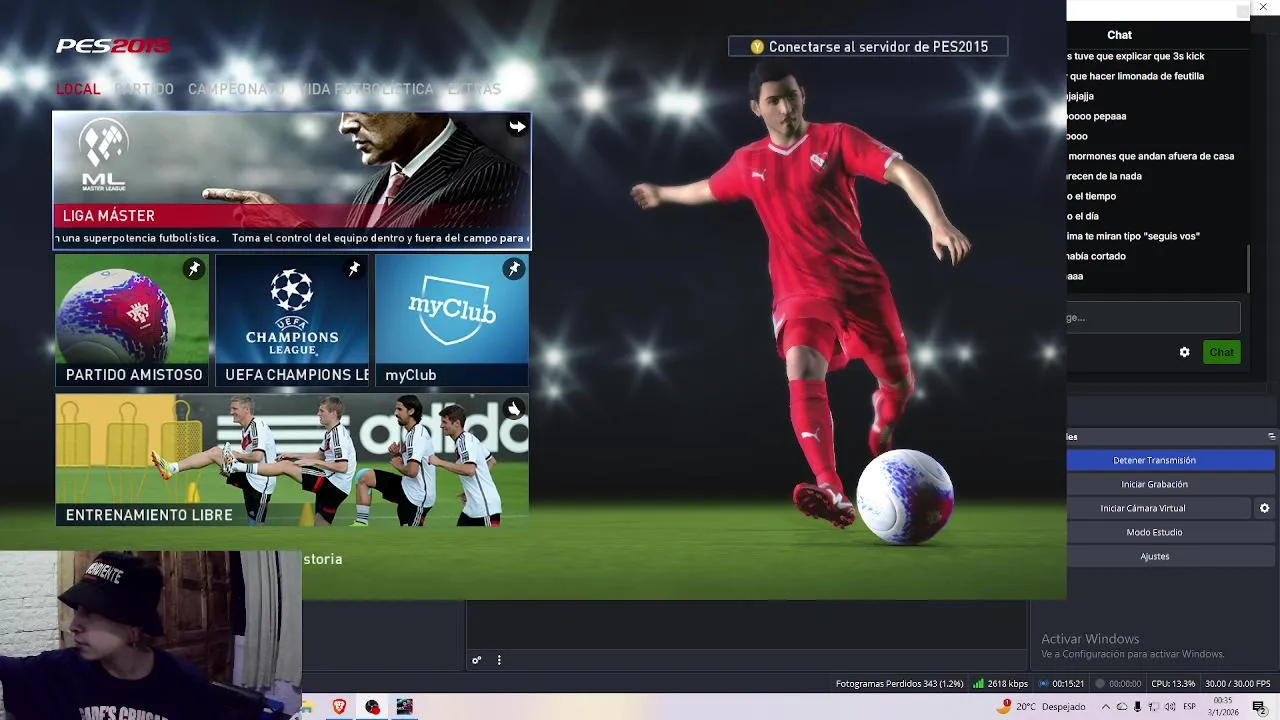Viewport: 1280px width, 720px height.
Task: Open Windows notification center icon
Action: [1259, 707]
